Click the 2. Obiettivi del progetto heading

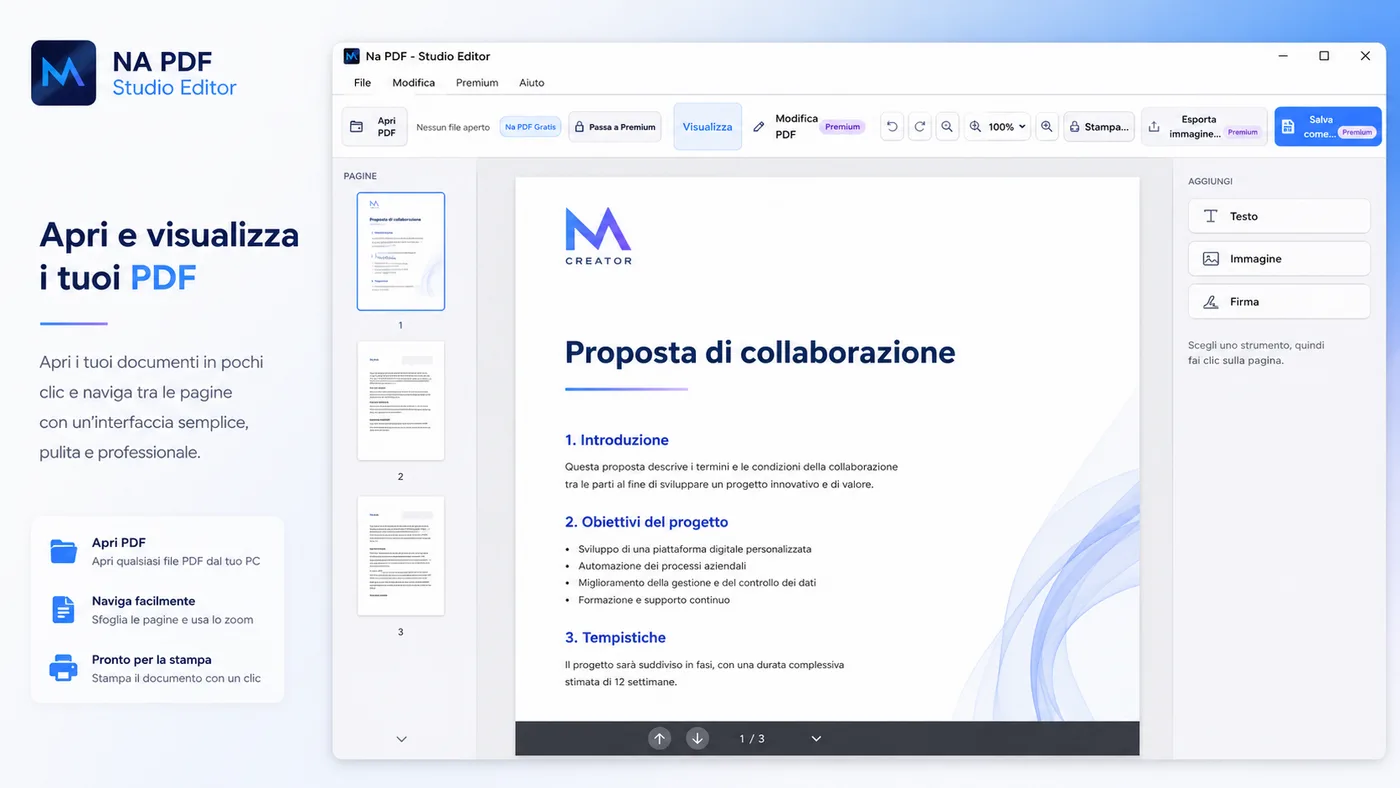coord(646,522)
